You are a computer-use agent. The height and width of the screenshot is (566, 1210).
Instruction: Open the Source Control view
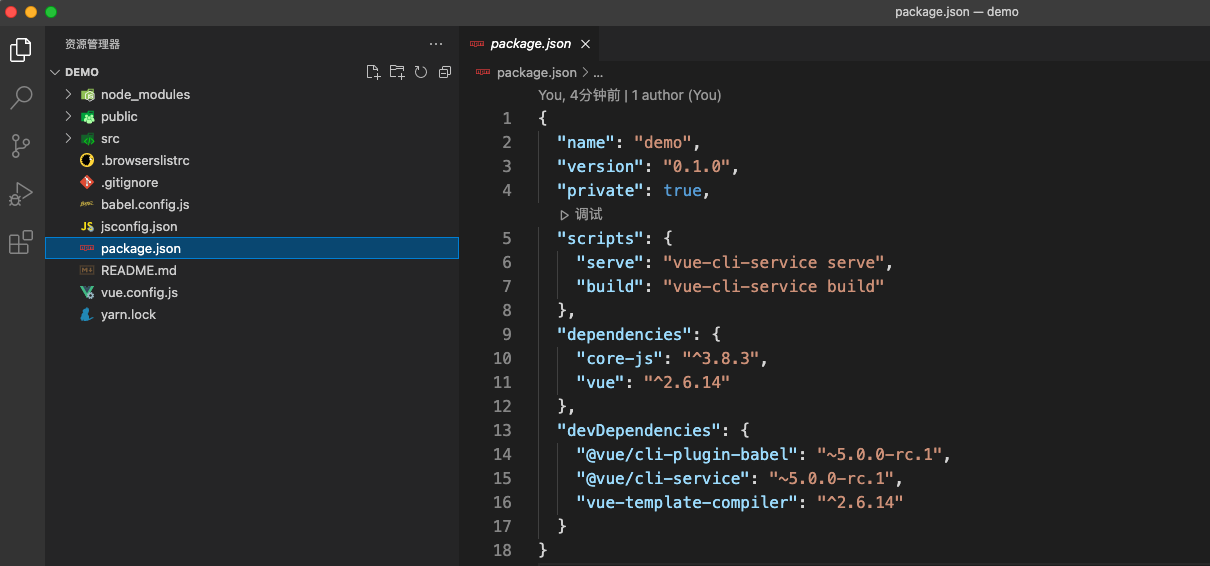point(21,146)
